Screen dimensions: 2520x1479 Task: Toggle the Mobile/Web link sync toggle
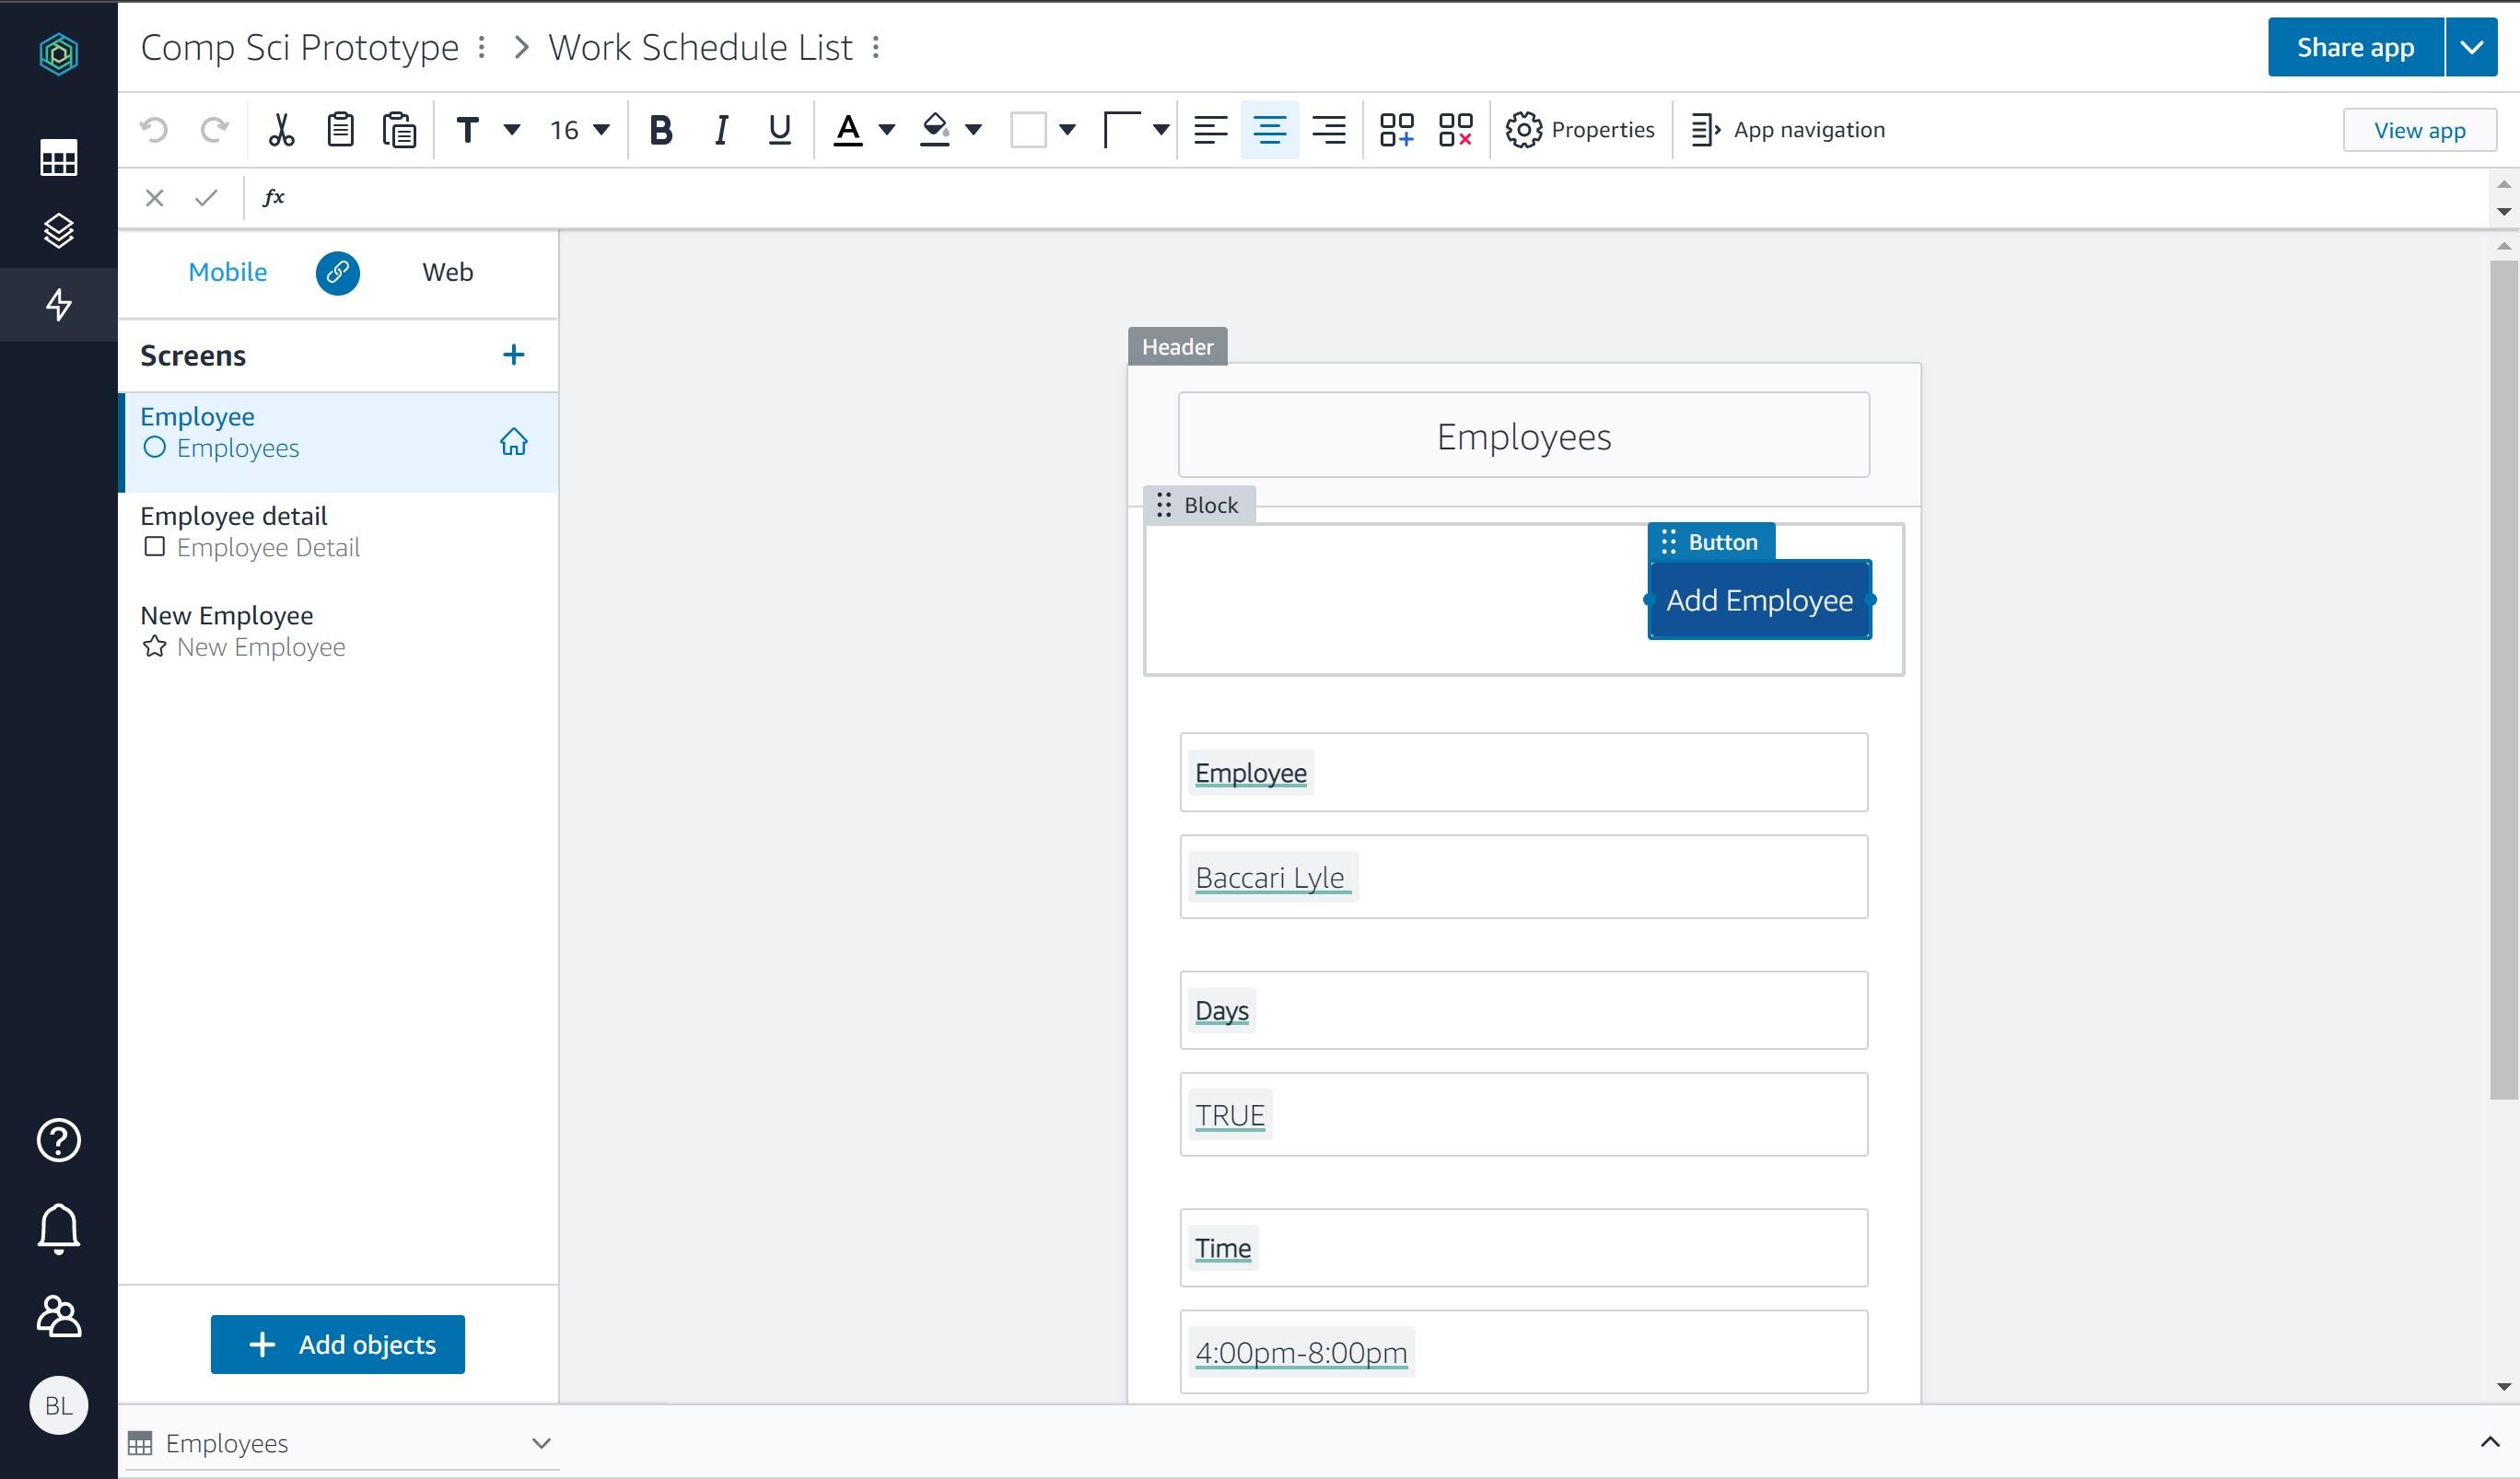[x=337, y=272]
